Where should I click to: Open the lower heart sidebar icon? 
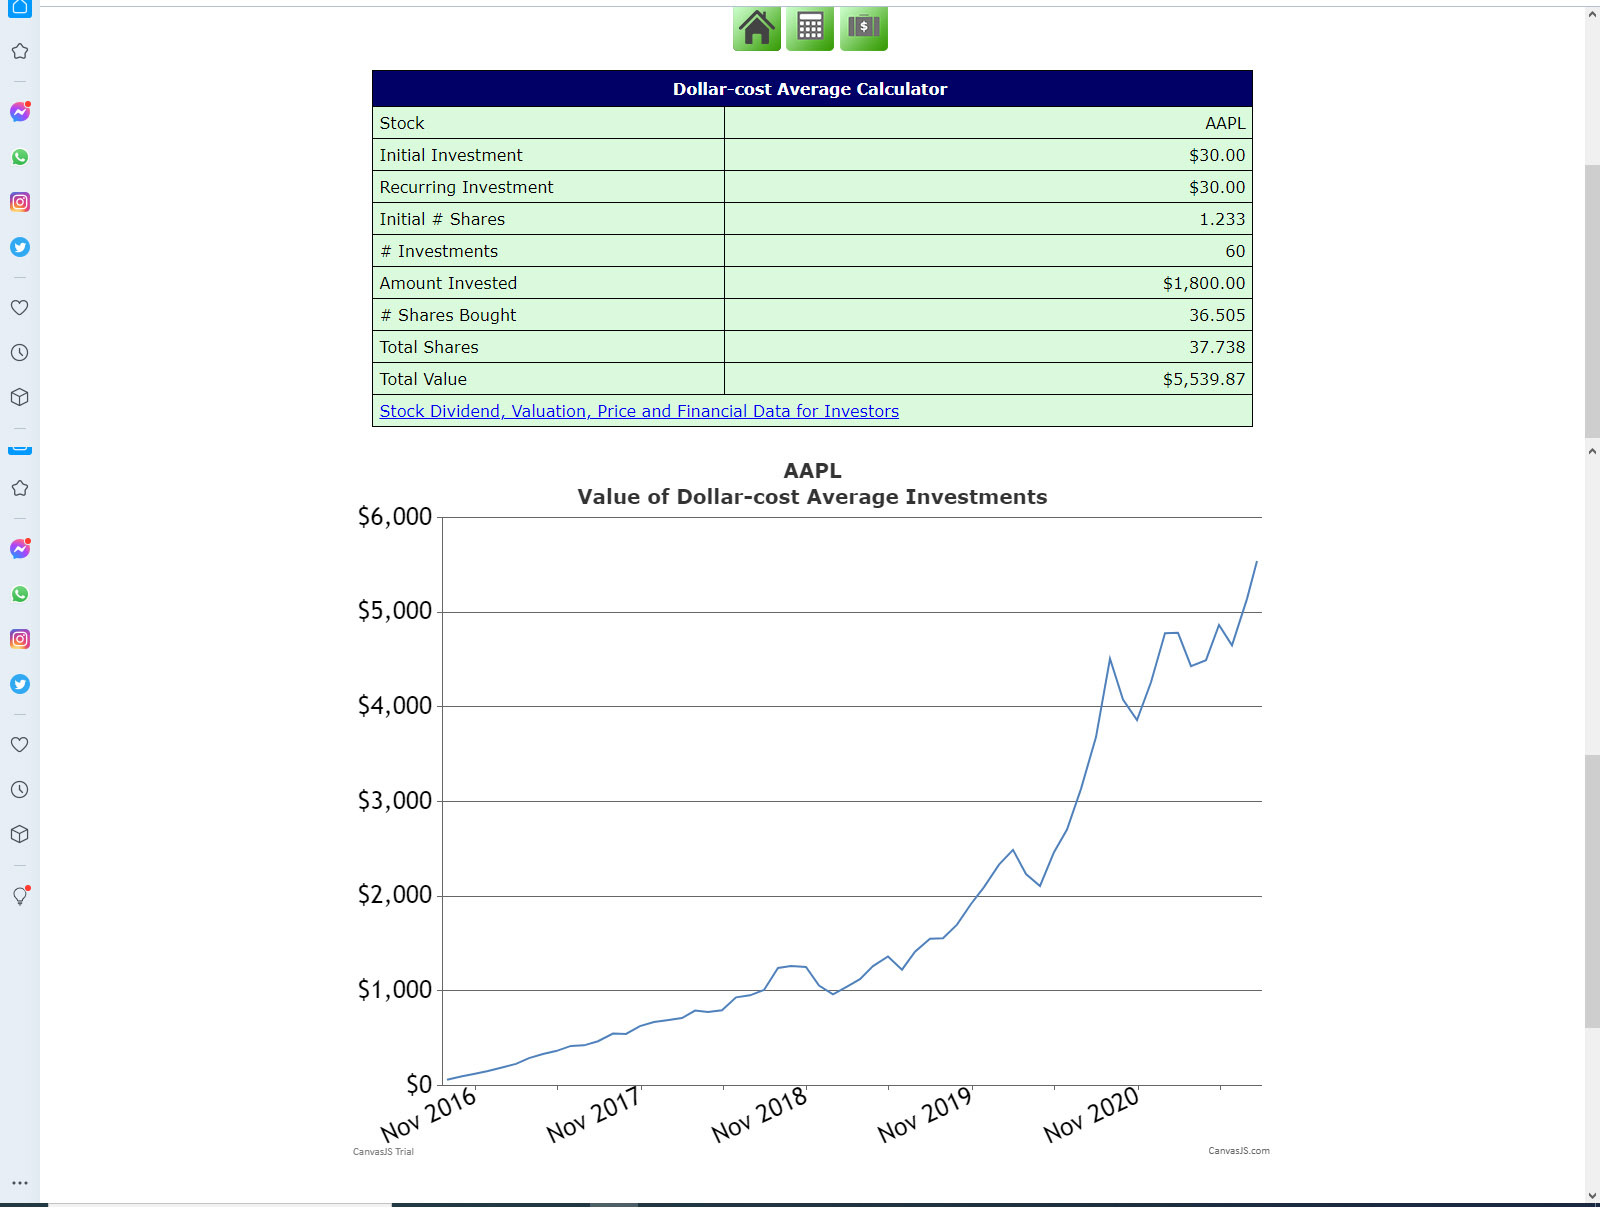pos(20,744)
